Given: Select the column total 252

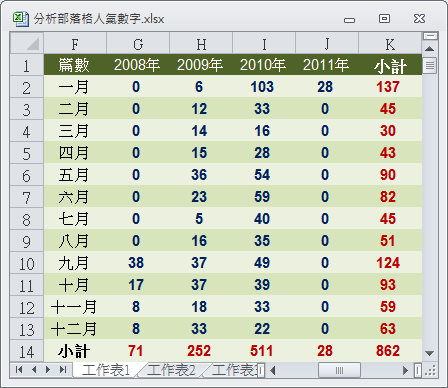Looking at the screenshot, I should 201,351.
